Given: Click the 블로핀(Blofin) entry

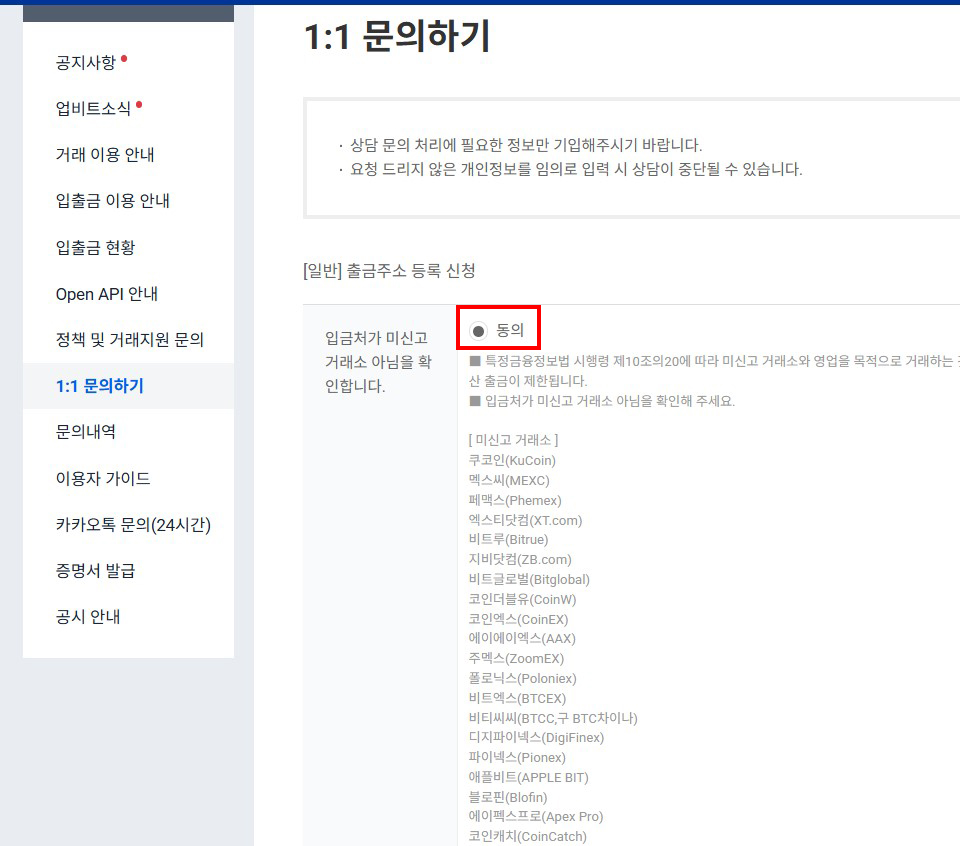Looking at the screenshot, I should tap(508, 798).
